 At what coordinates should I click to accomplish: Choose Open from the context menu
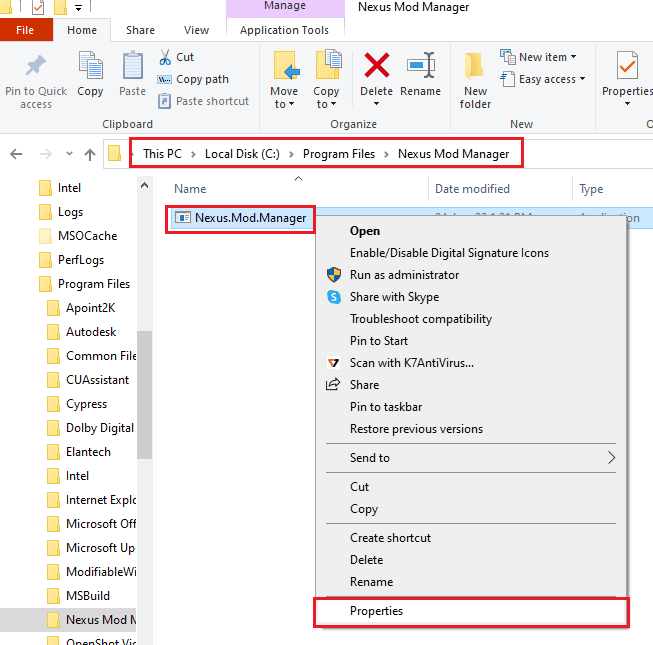click(471, 231)
